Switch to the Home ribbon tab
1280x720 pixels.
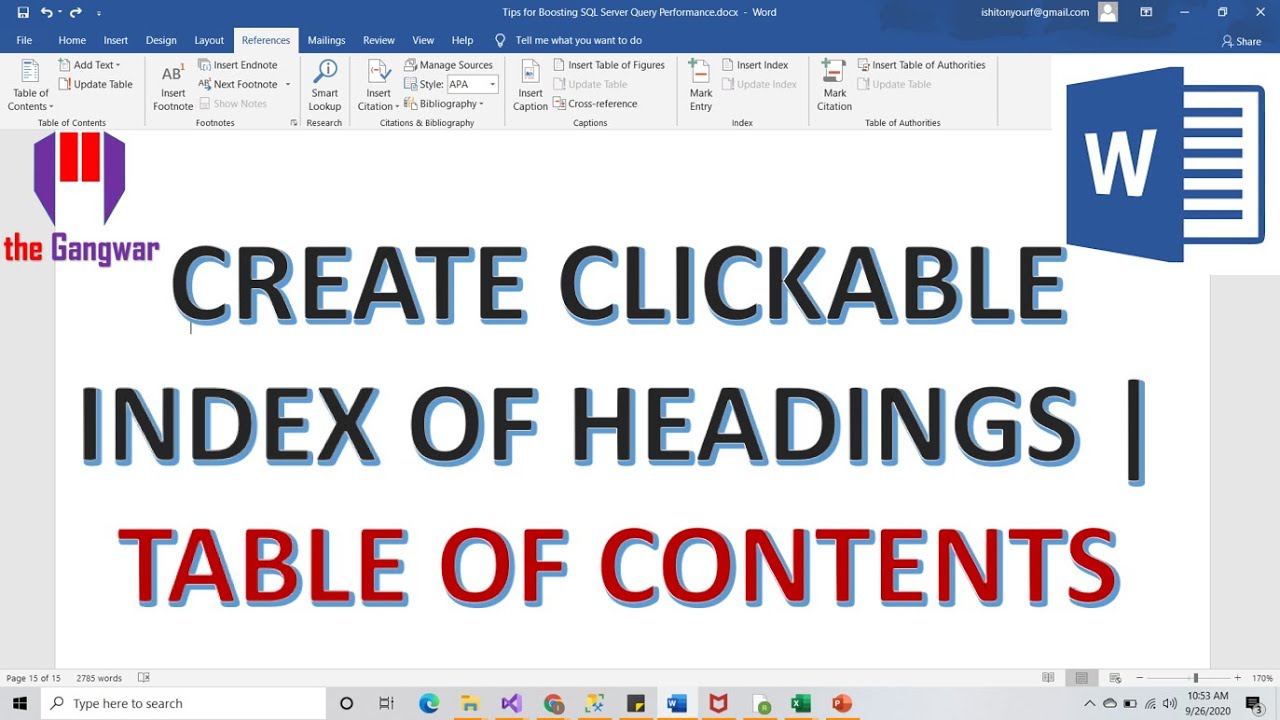click(72, 40)
